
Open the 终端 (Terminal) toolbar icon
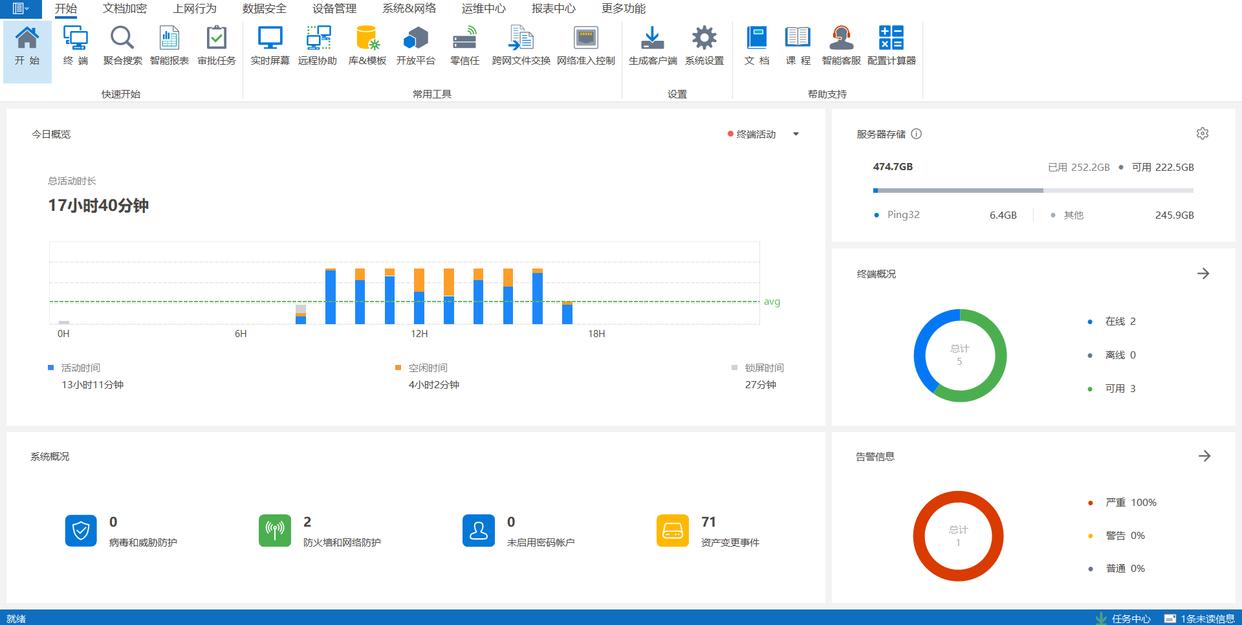(75, 46)
